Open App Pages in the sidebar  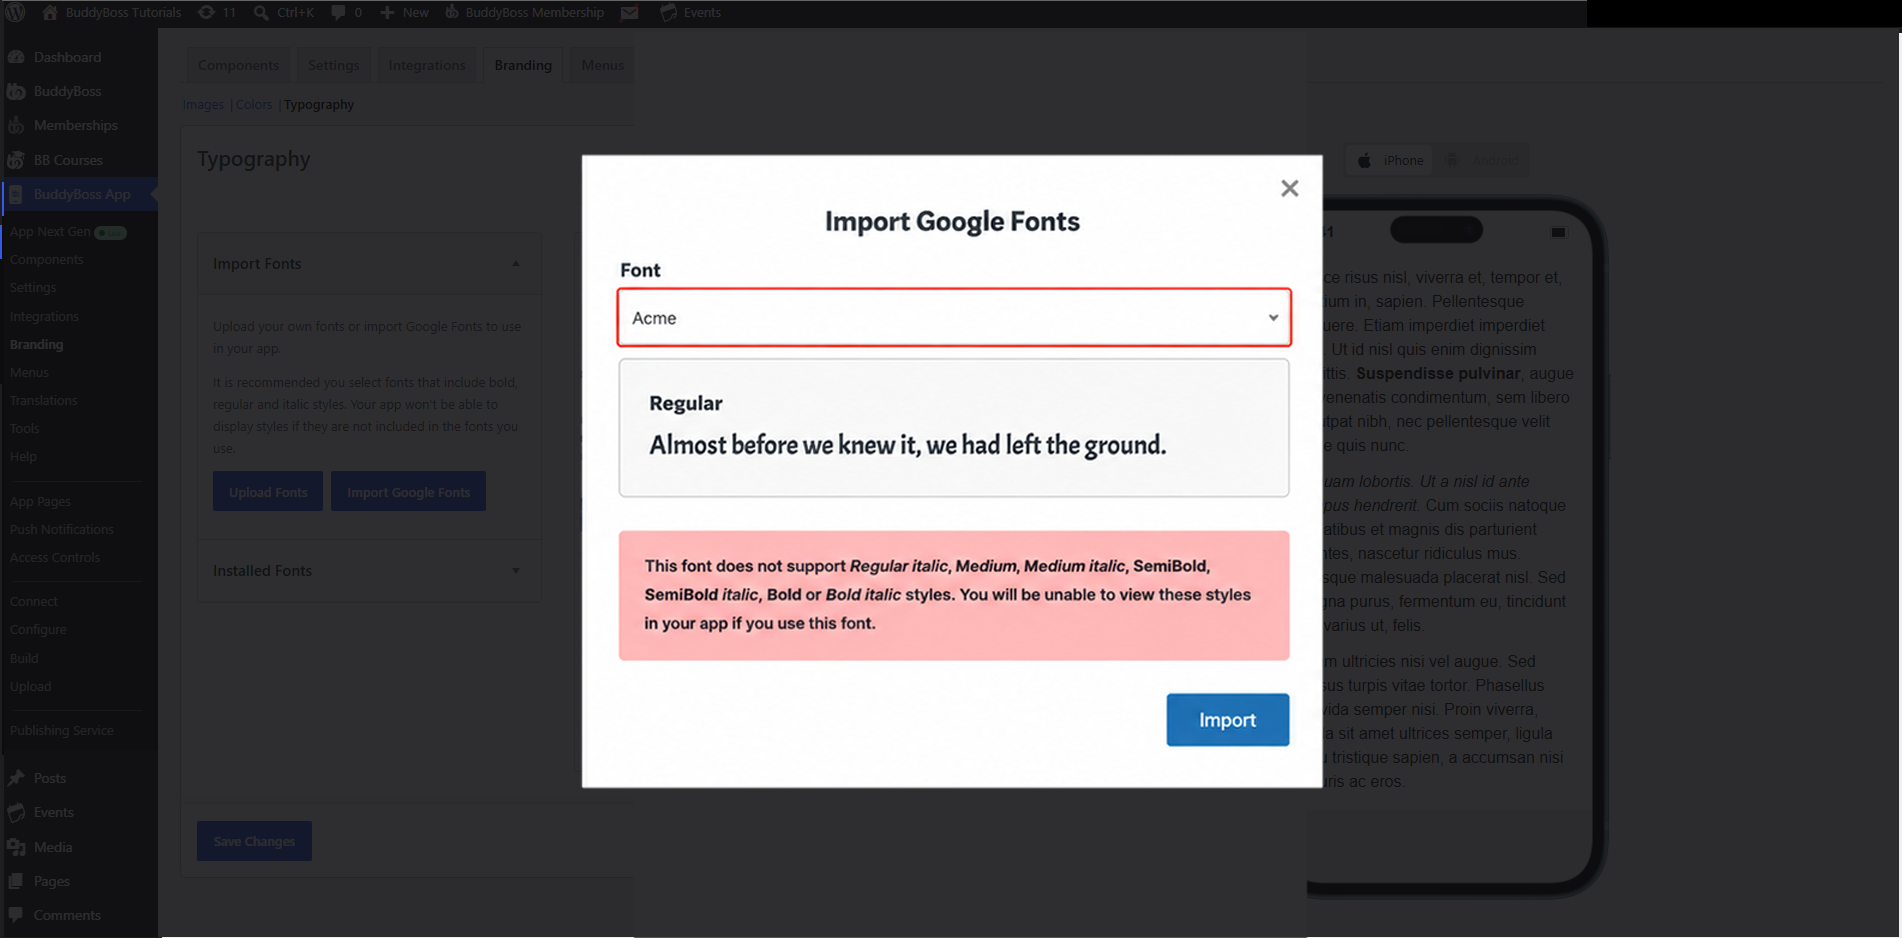(x=40, y=501)
